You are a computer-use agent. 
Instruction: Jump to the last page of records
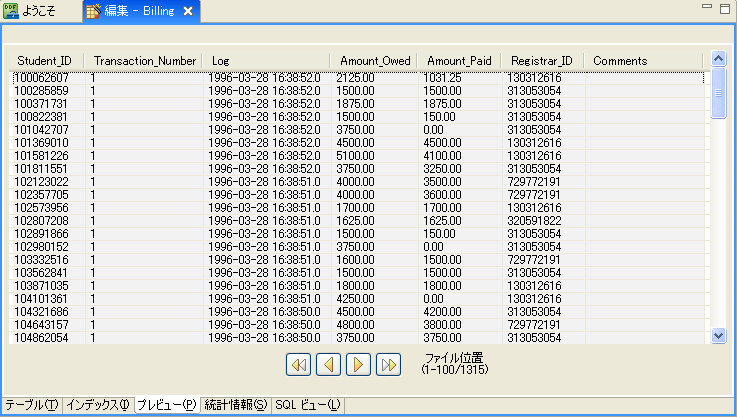(x=389, y=364)
